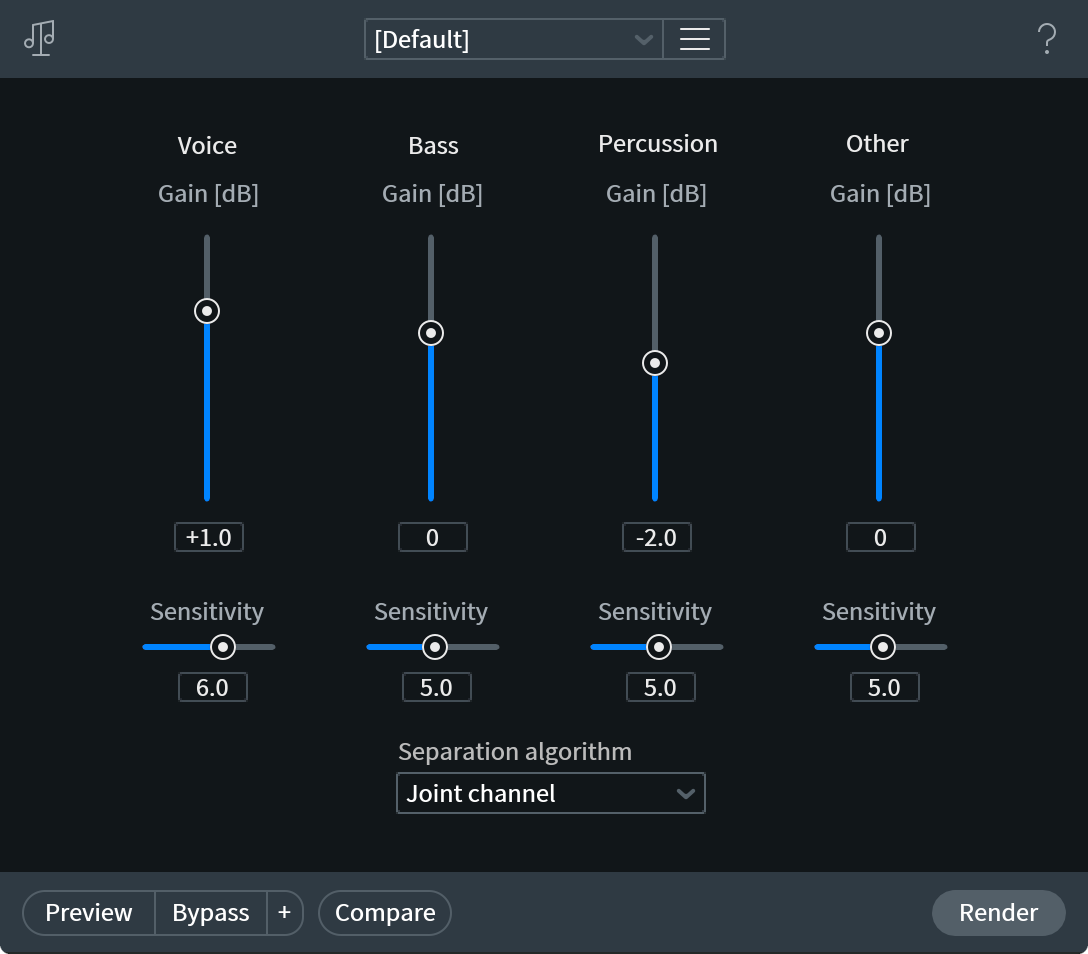This screenshot has width=1088, height=954.
Task: Open the Separation algorithm dropdown
Action: [550, 793]
